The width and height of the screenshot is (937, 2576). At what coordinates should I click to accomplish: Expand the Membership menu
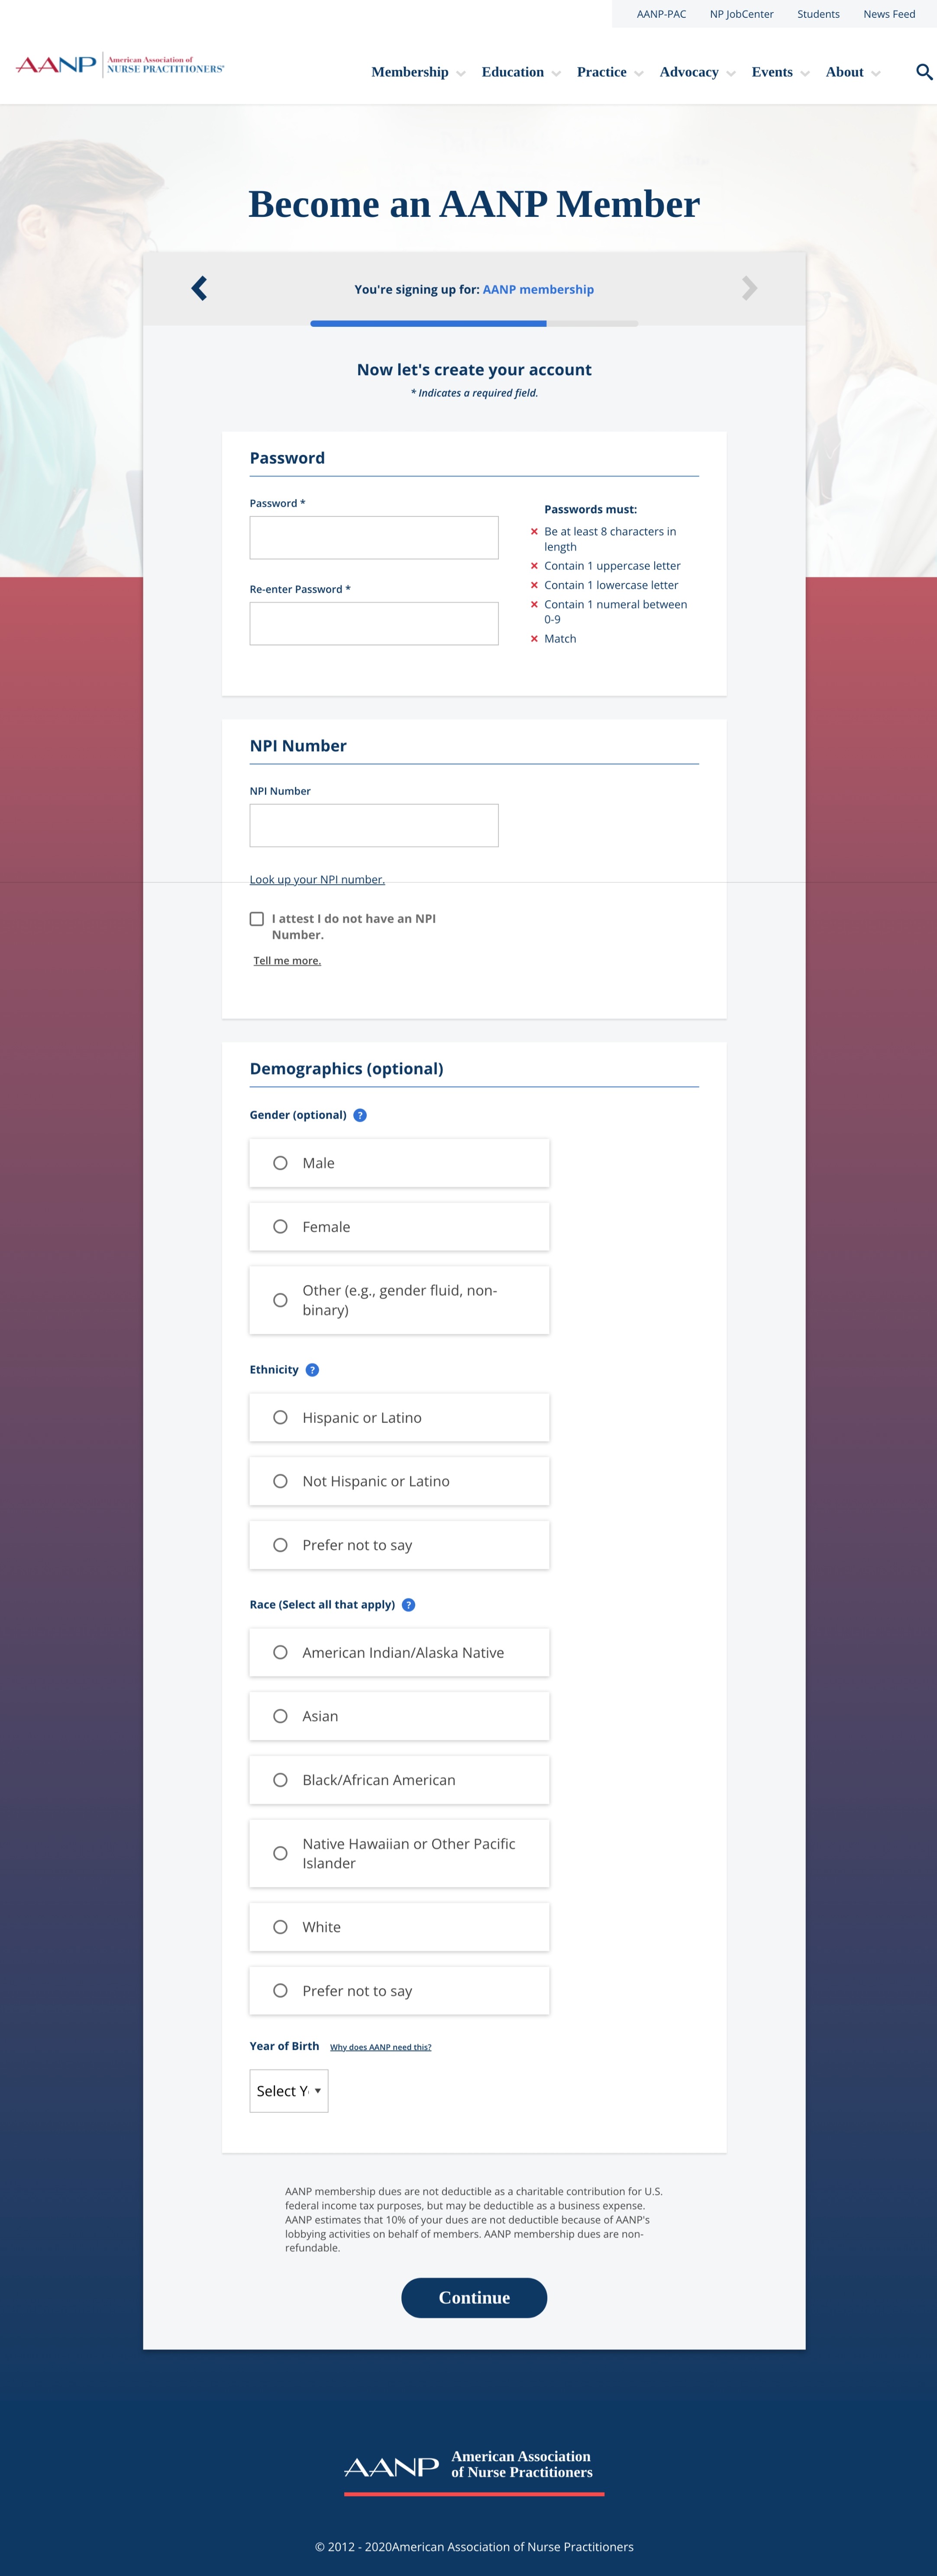[x=417, y=72]
